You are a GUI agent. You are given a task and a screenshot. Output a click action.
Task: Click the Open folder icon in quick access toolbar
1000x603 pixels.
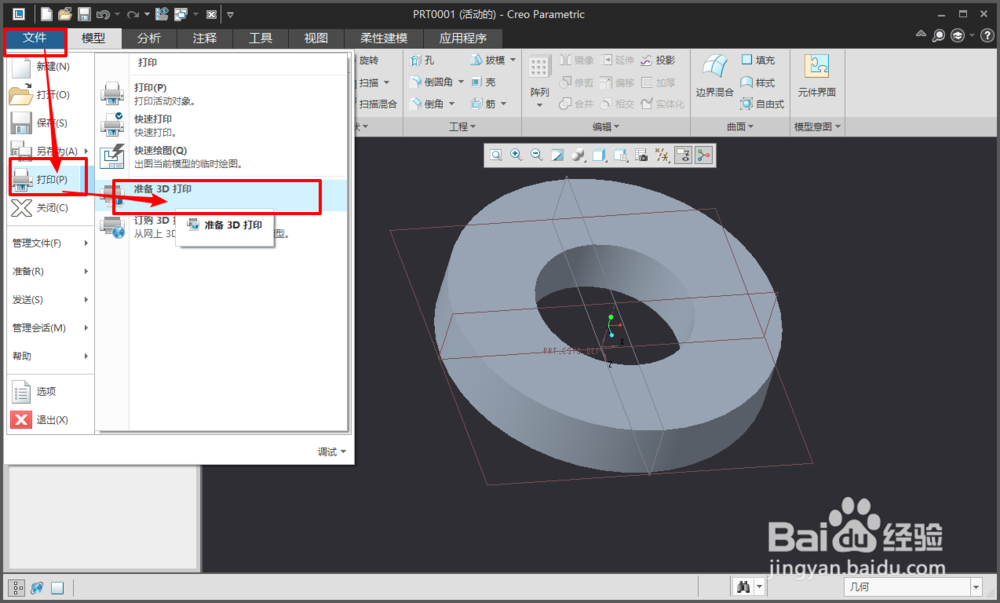65,14
